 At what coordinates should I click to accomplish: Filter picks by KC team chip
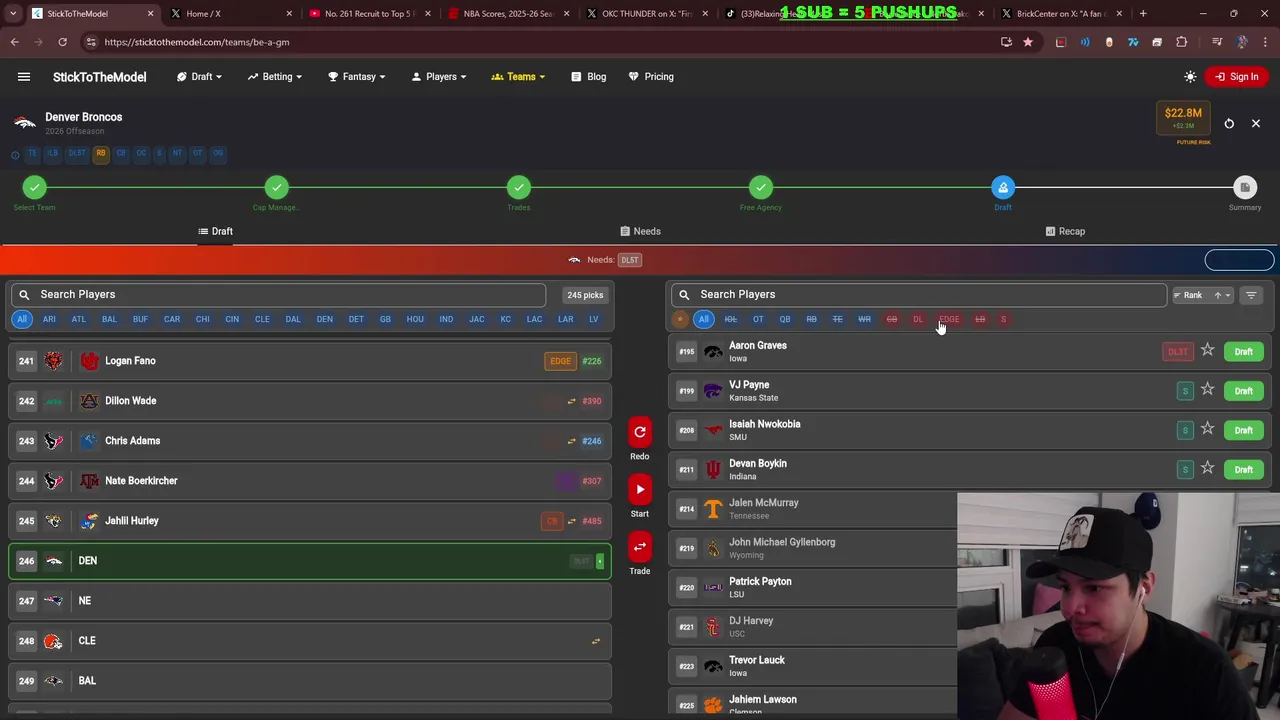click(505, 319)
